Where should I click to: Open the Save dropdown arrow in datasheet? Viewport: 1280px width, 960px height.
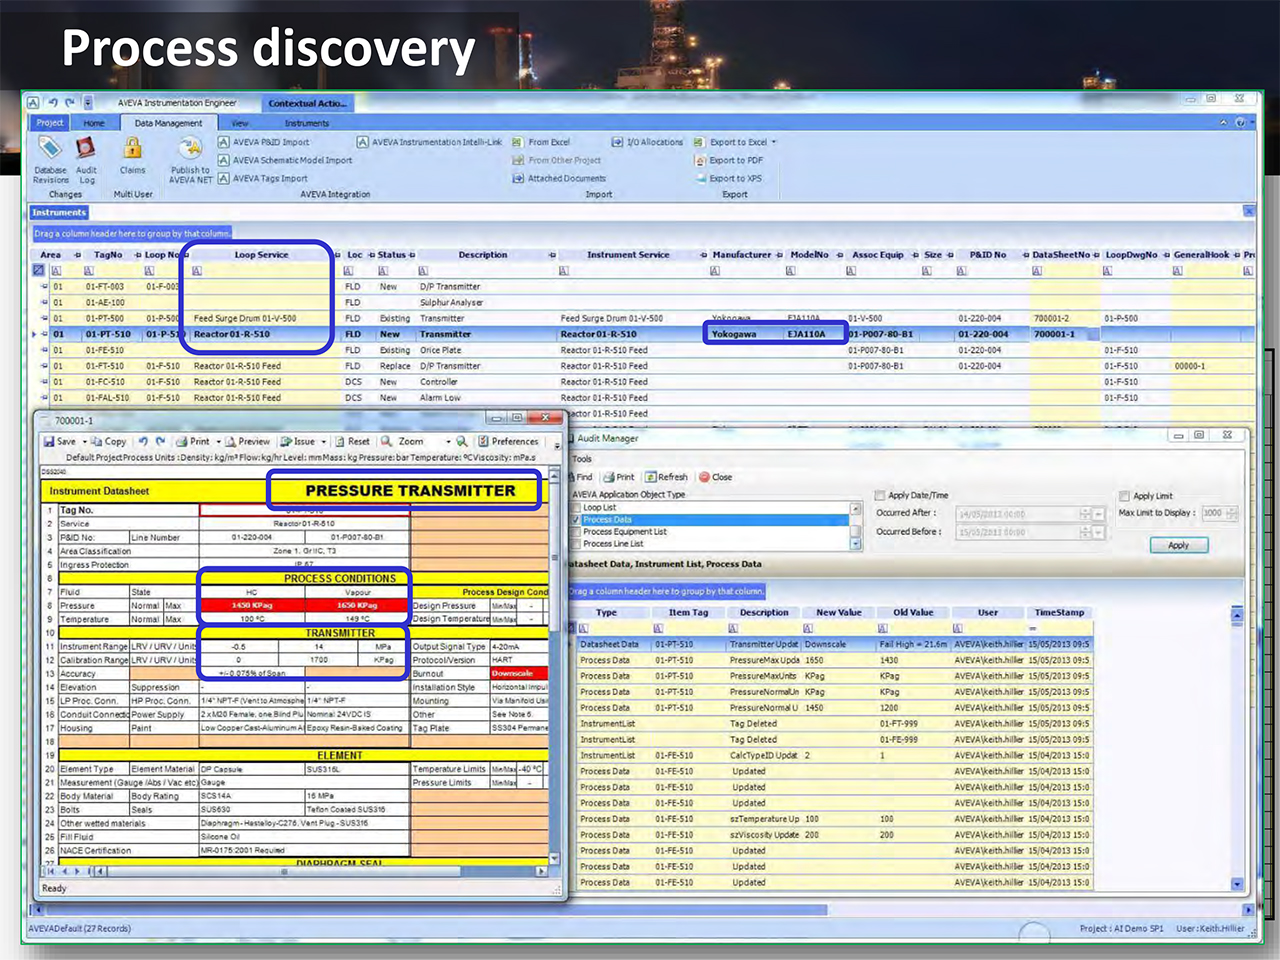pyautogui.click(x=84, y=441)
